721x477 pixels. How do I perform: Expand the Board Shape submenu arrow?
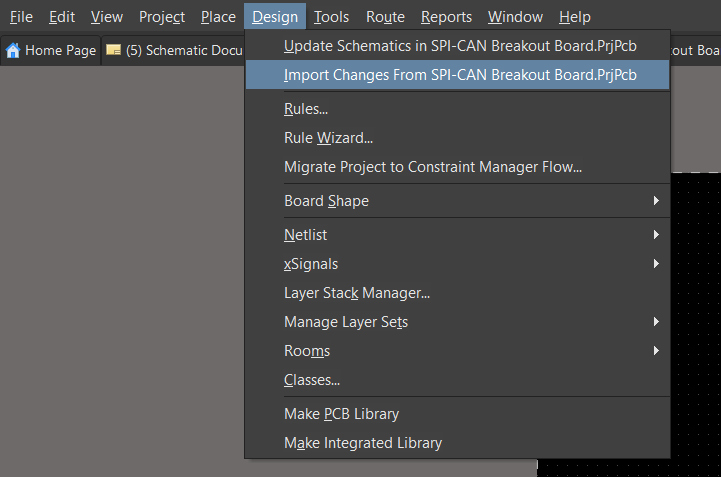(x=656, y=201)
